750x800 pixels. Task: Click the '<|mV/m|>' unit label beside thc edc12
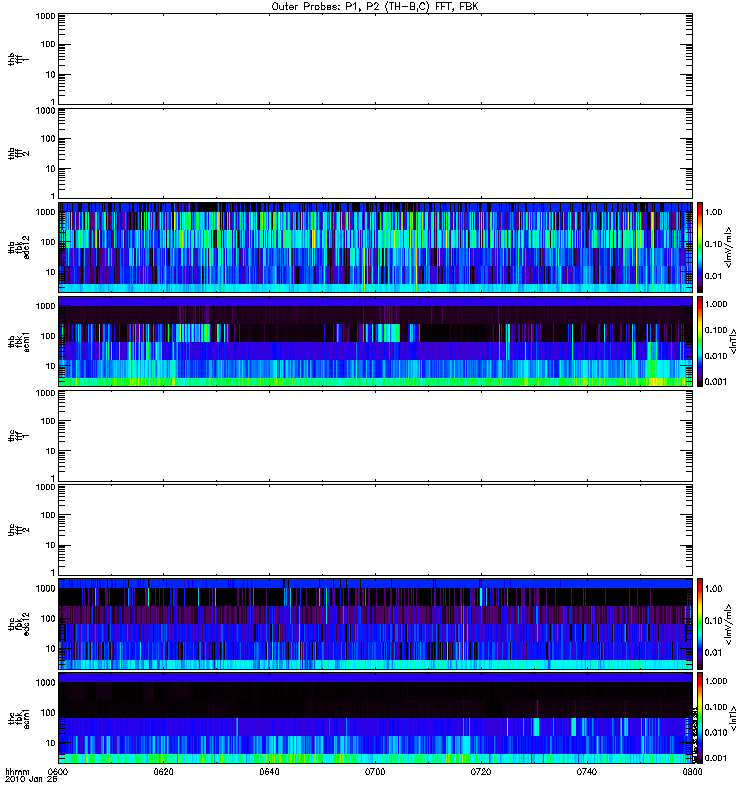pos(729,624)
